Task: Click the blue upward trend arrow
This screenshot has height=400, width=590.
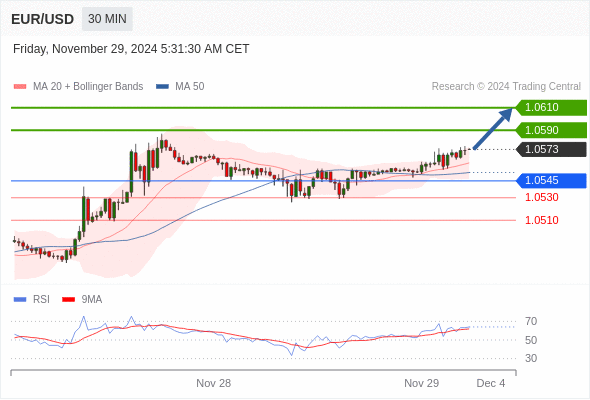Action: (493, 129)
